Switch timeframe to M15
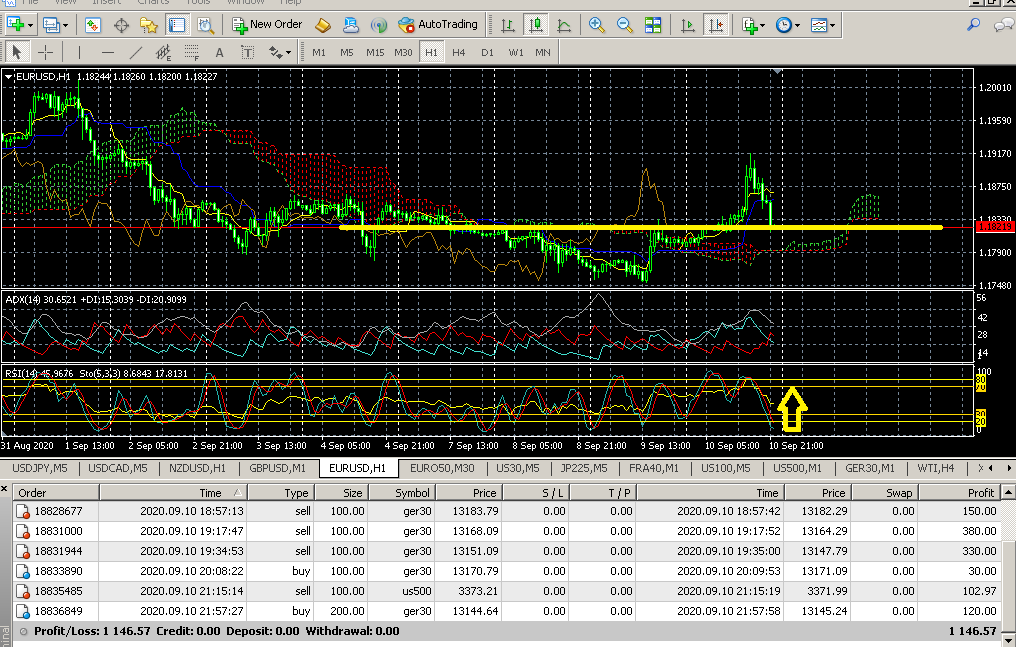The image size is (1016, 647). [375, 52]
